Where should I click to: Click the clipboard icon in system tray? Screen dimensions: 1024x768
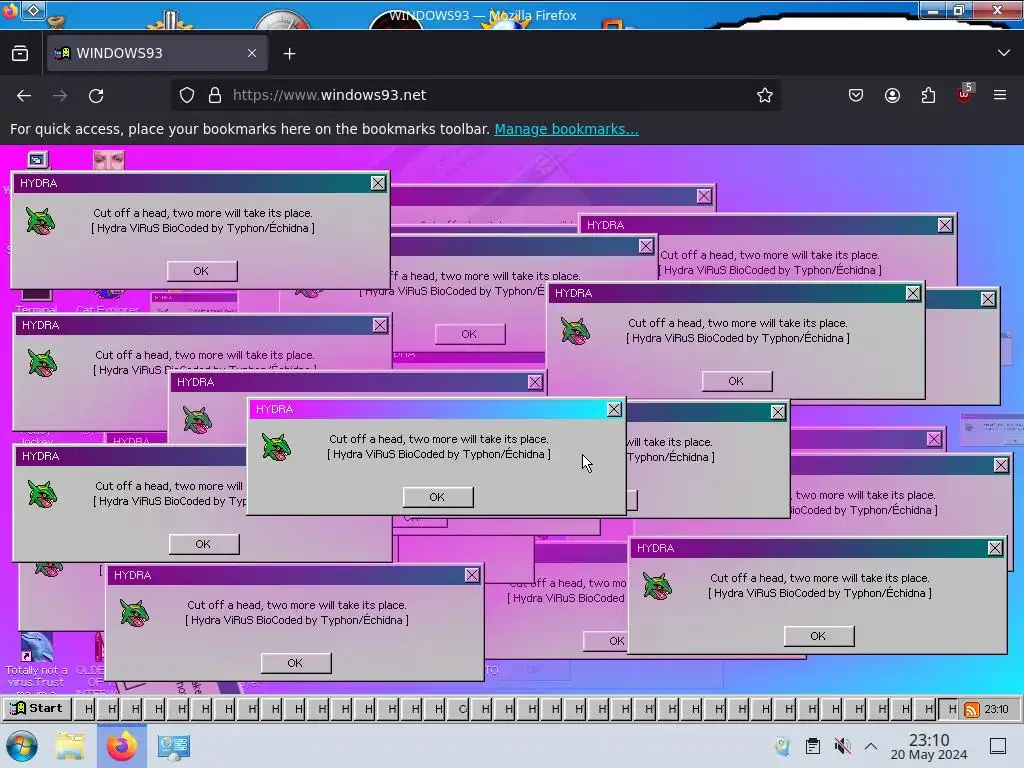[x=812, y=746]
